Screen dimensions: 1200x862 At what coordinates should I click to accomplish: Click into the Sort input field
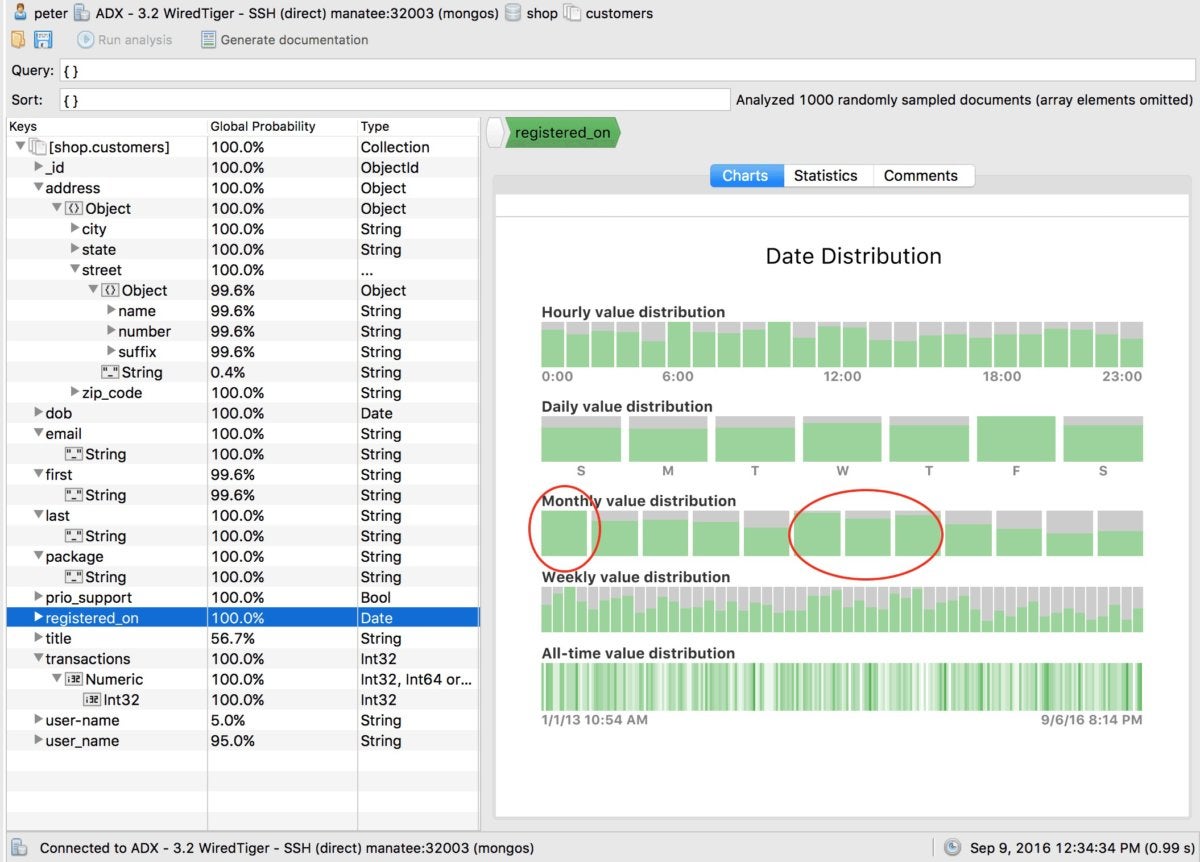[396, 100]
